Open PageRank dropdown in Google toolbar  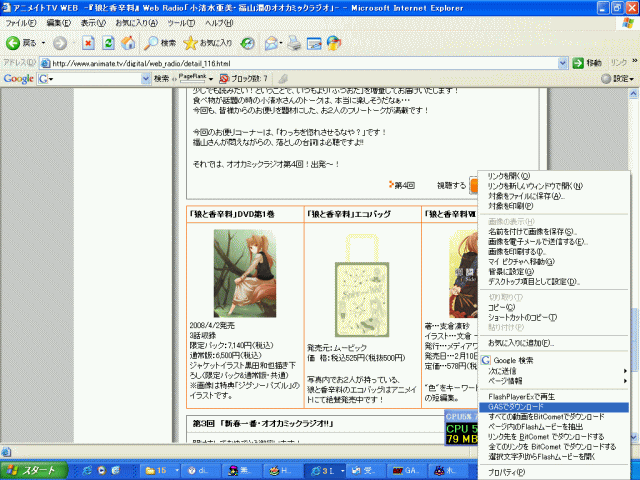pos(211,78)
